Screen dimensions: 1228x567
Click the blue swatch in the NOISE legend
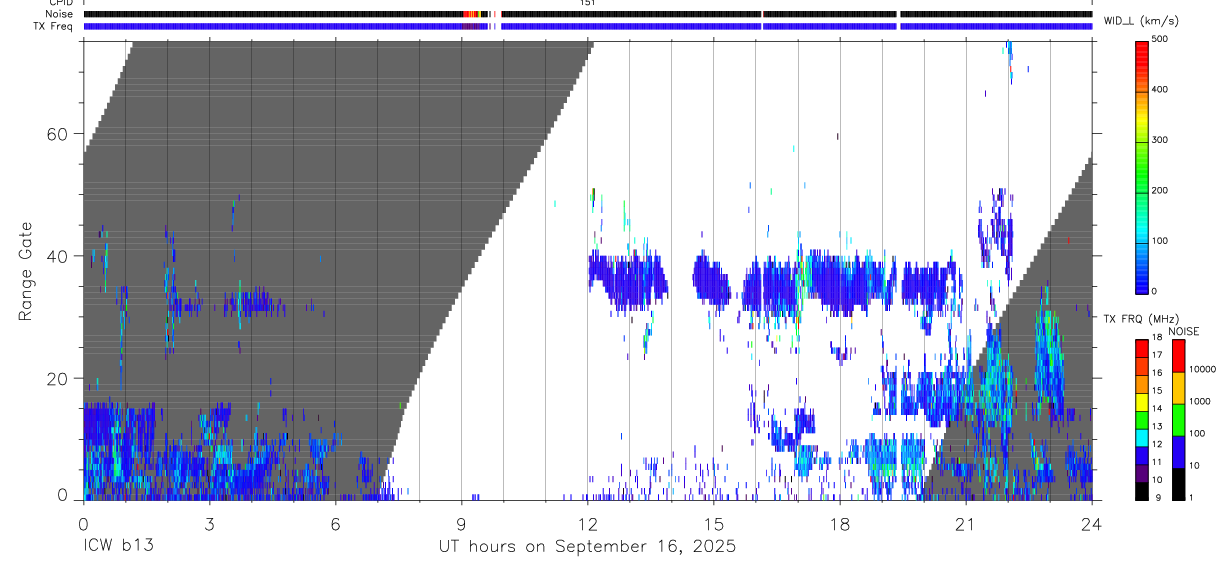1178,451
